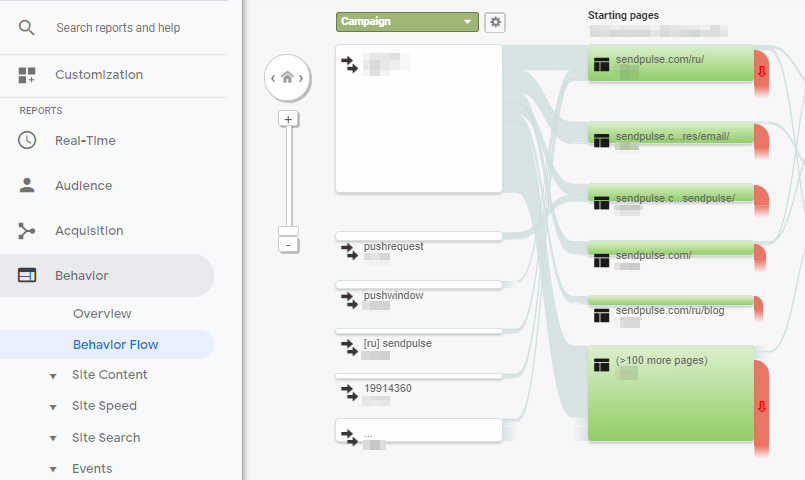The image size is (805, 480).
Task: Click the Audience person icon
Action: (x=27, y=185)
